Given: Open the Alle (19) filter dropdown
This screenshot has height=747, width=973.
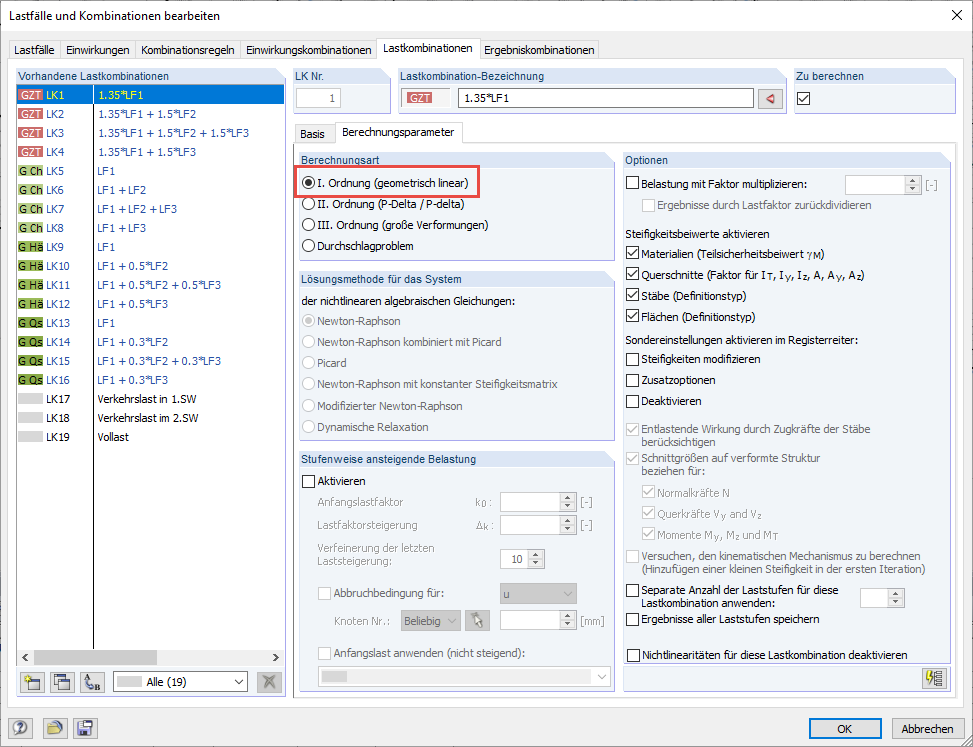Looking at the screenshot, I should [181, 682].
